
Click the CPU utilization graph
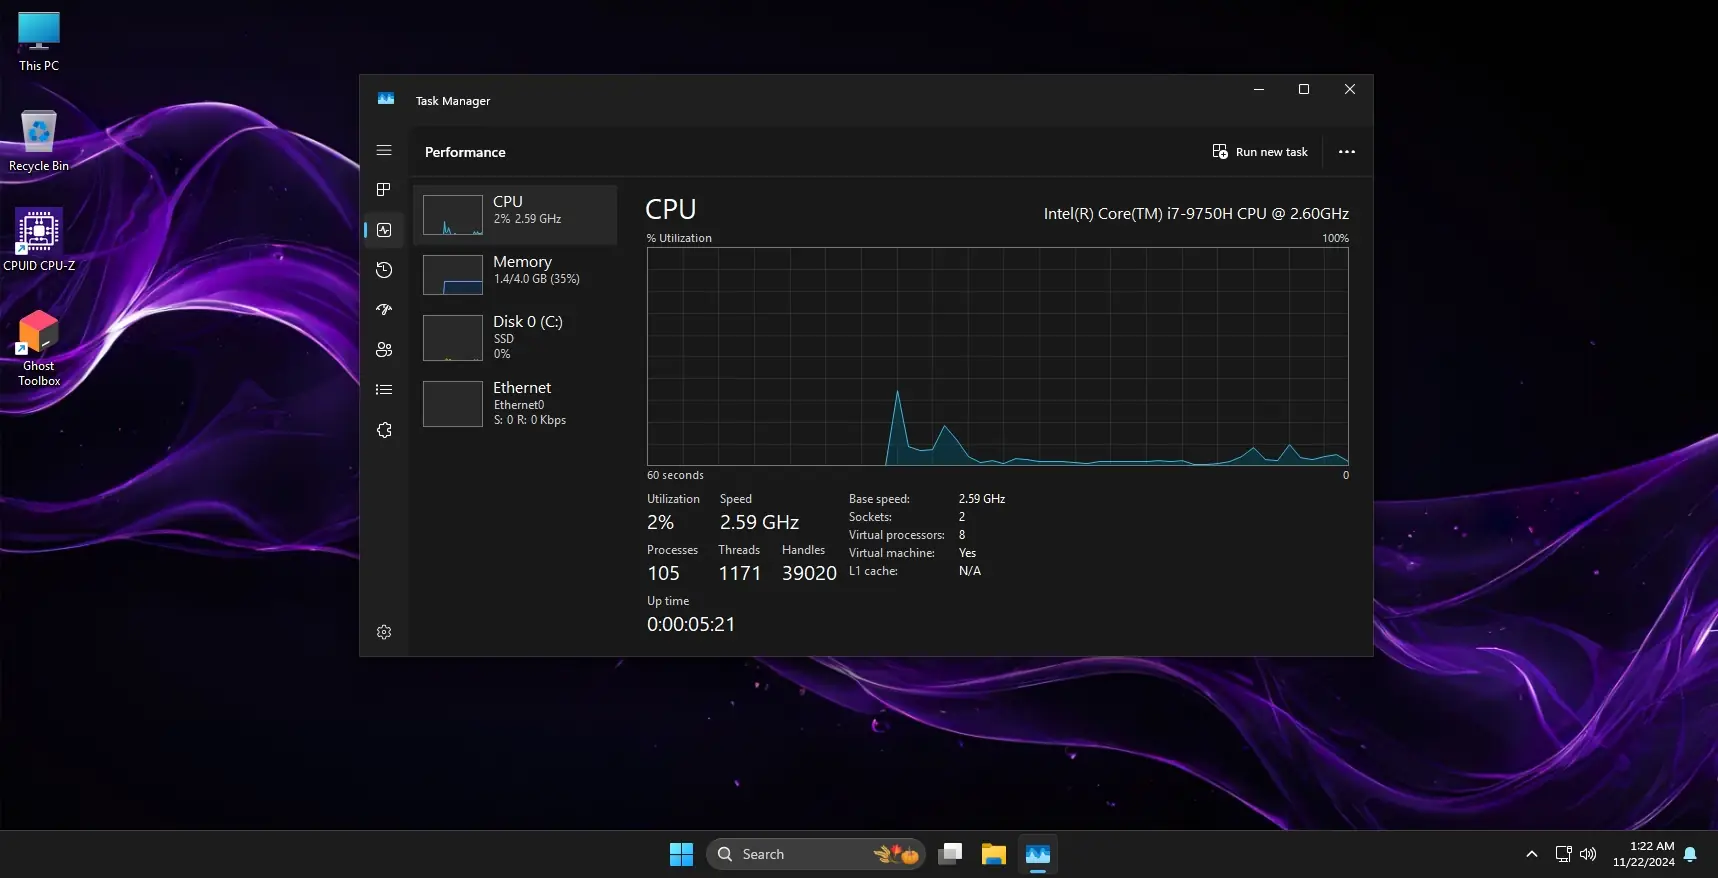[x=998, y=356]
